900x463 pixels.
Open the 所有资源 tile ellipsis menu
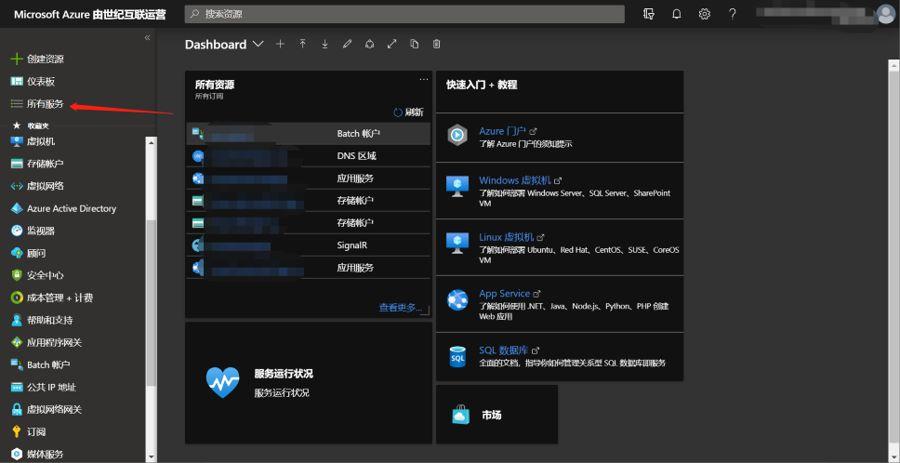[x=424, y=79]
